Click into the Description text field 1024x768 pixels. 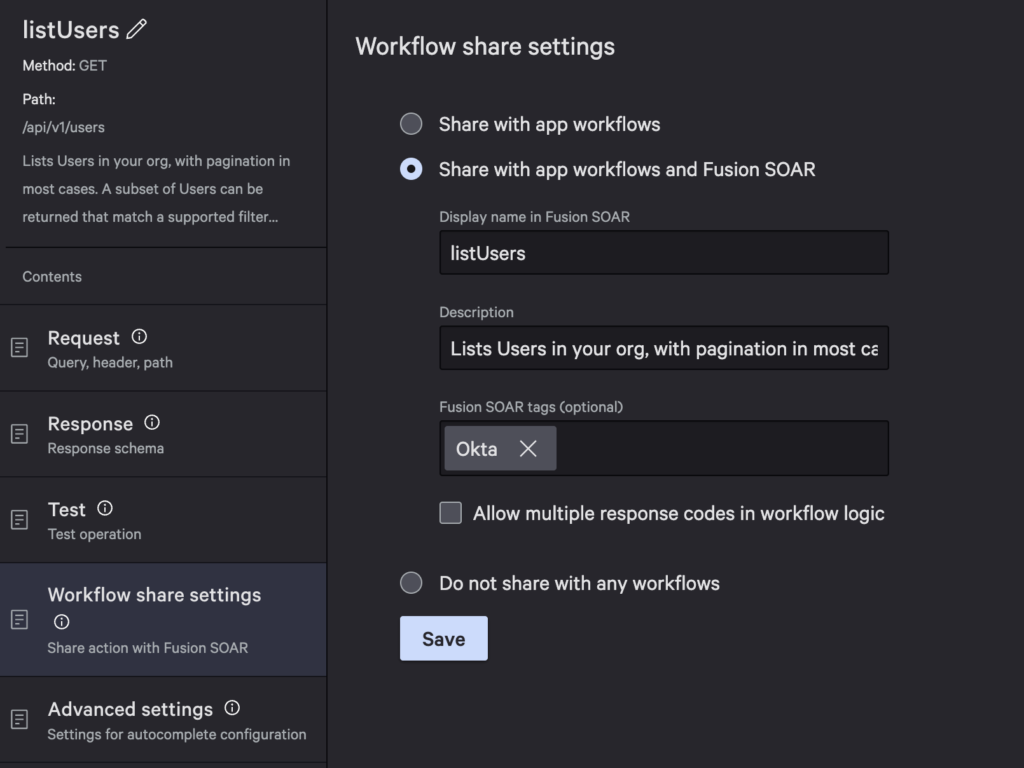tap(663, 348)
